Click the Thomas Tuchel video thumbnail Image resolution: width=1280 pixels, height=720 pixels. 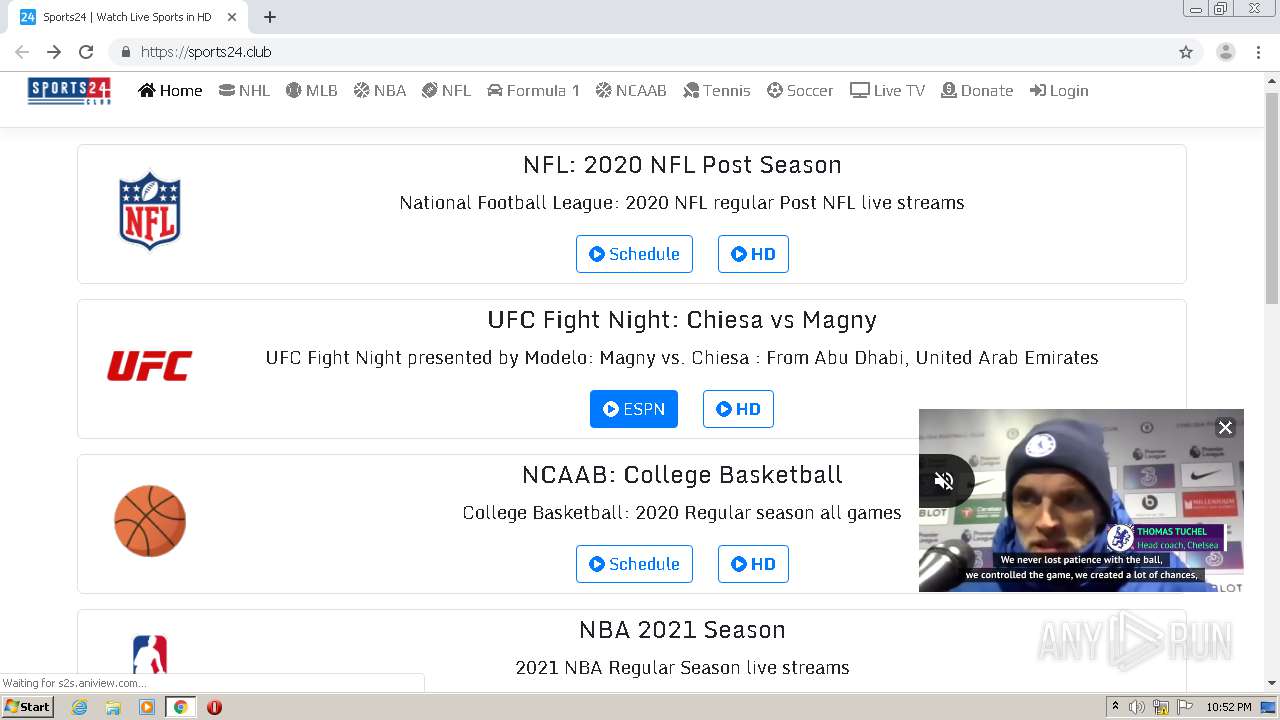point(1081,500)
